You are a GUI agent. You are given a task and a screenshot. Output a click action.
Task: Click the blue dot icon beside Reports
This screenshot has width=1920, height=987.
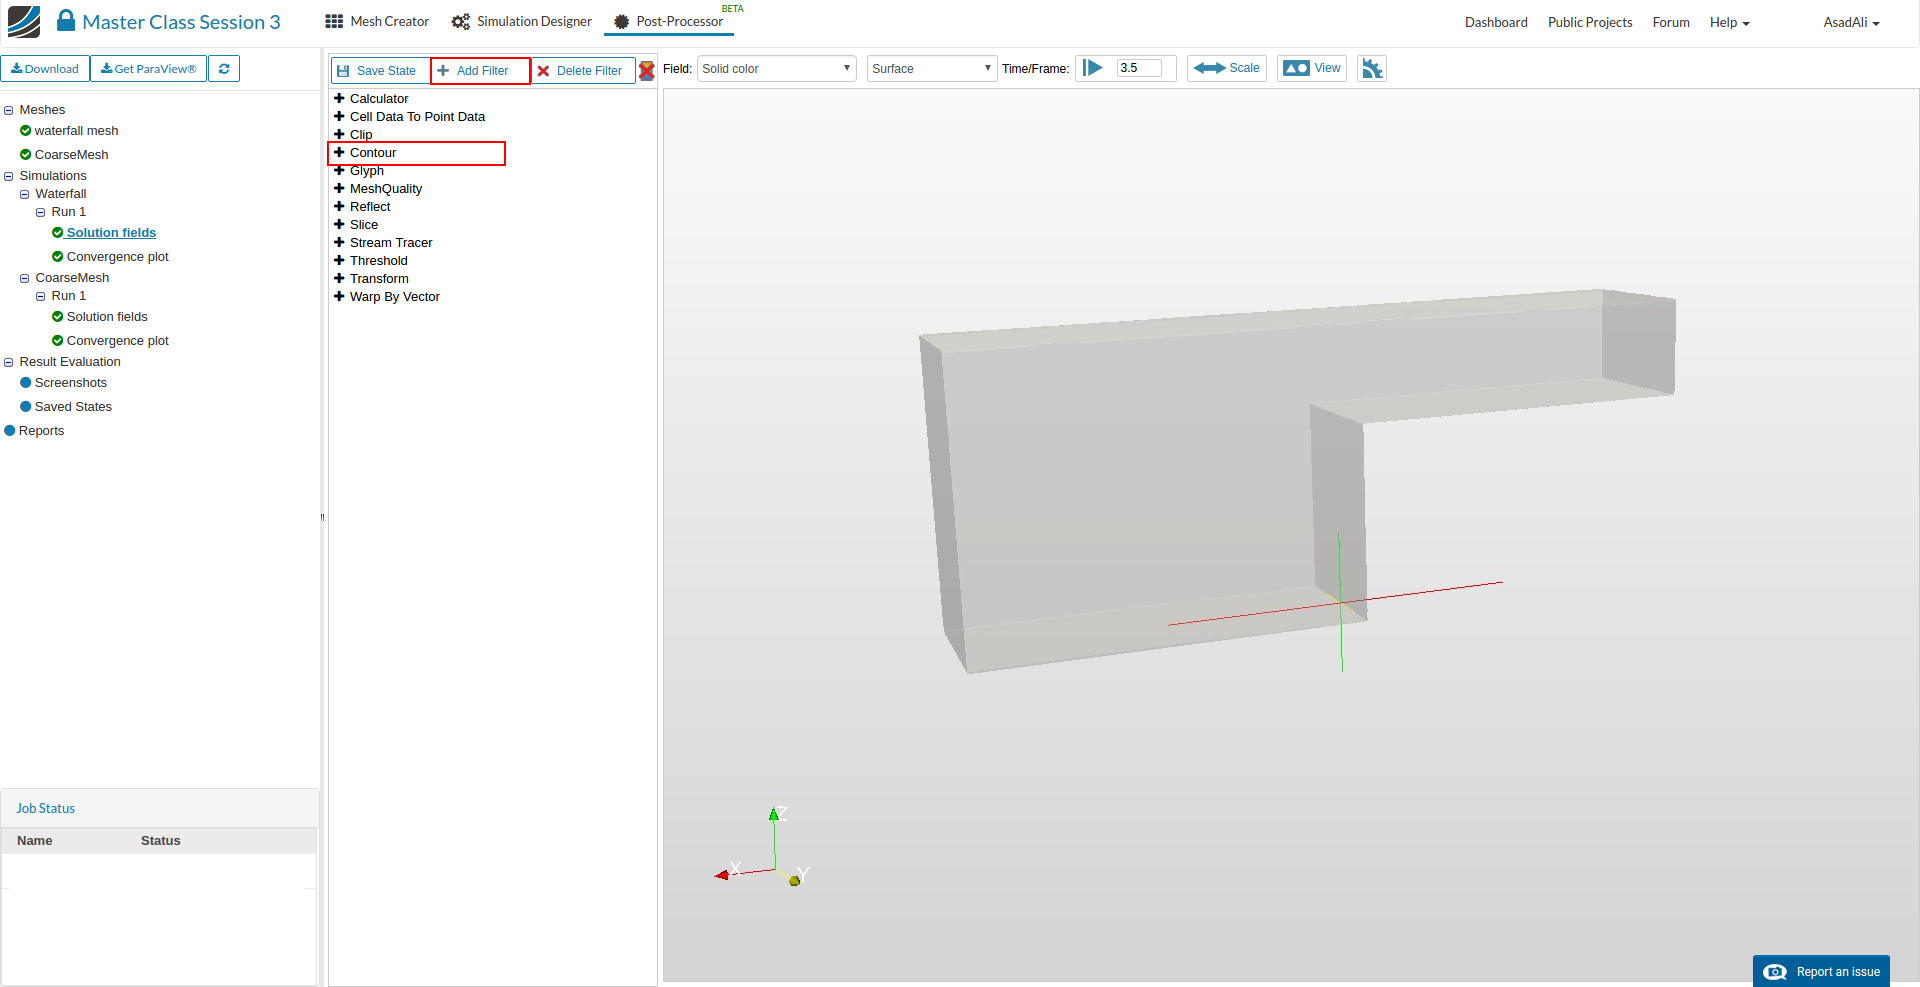[x=10, y=431]
